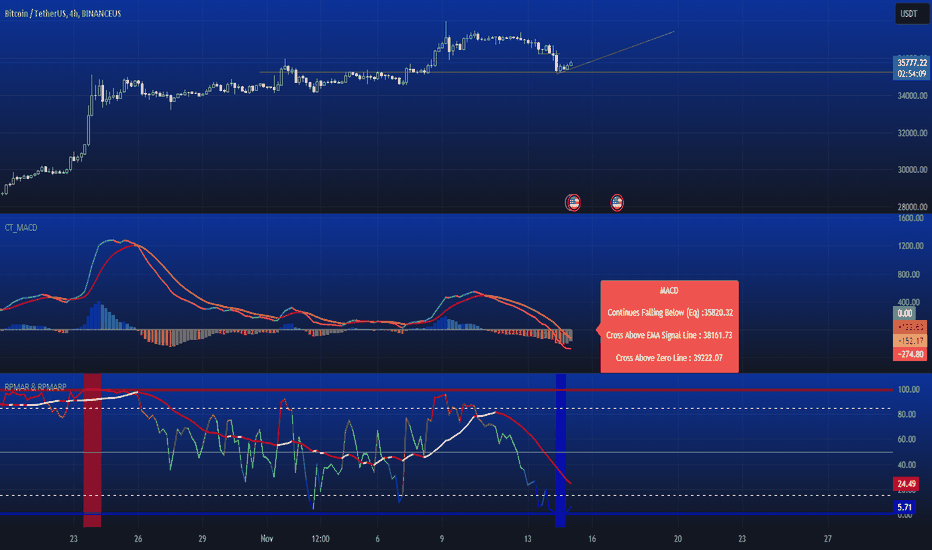
Task: Click the 40.00 RPMAR axis label
Action: pos(906,464)
